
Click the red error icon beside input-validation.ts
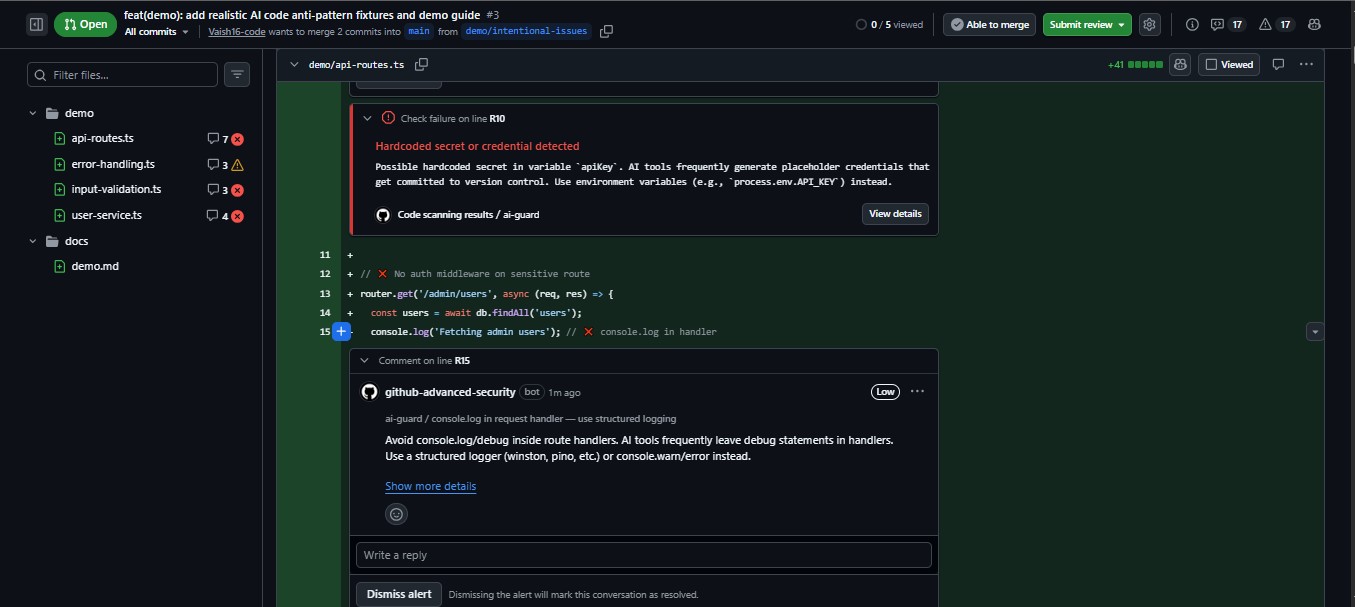click(238, 190)
